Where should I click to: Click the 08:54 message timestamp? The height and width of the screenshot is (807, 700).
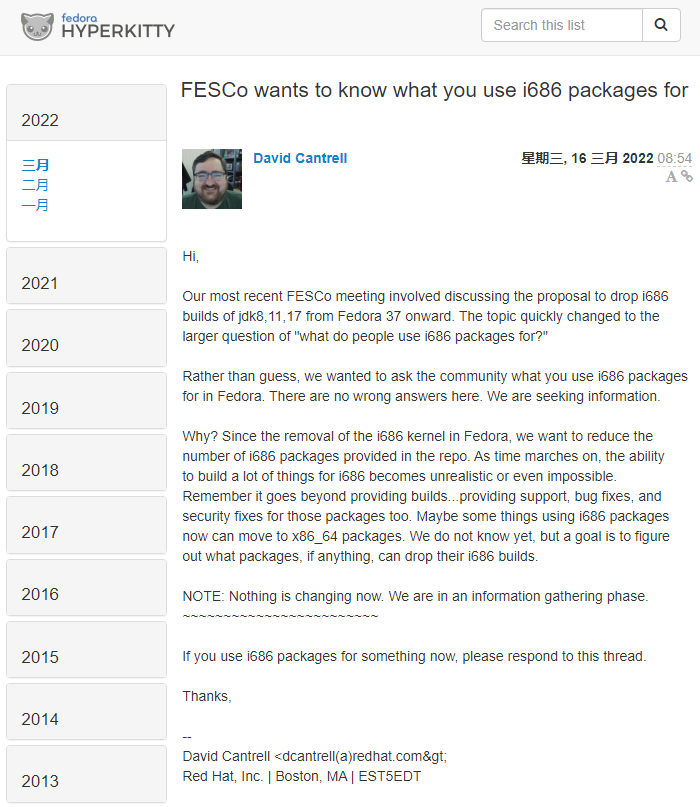tap(674, 158)
